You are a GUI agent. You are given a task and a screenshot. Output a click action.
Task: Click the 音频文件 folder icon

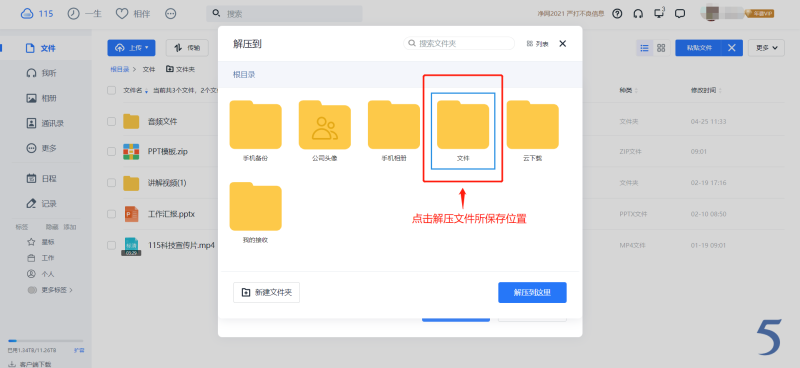(131, 121)
